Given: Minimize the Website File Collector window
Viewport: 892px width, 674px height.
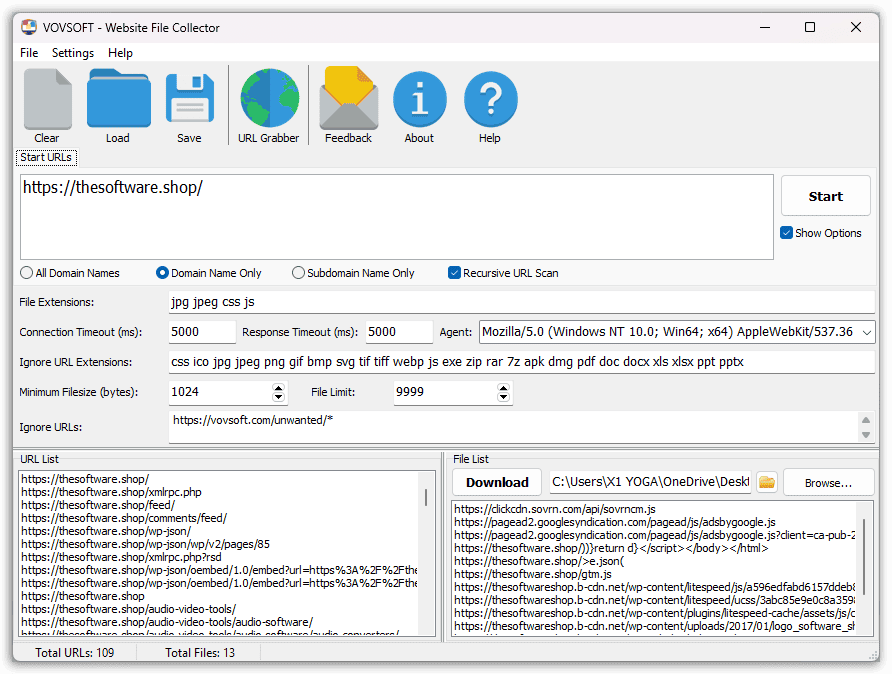Looking at the screenshot, I should pyautogui.click(x=765, y=27).
